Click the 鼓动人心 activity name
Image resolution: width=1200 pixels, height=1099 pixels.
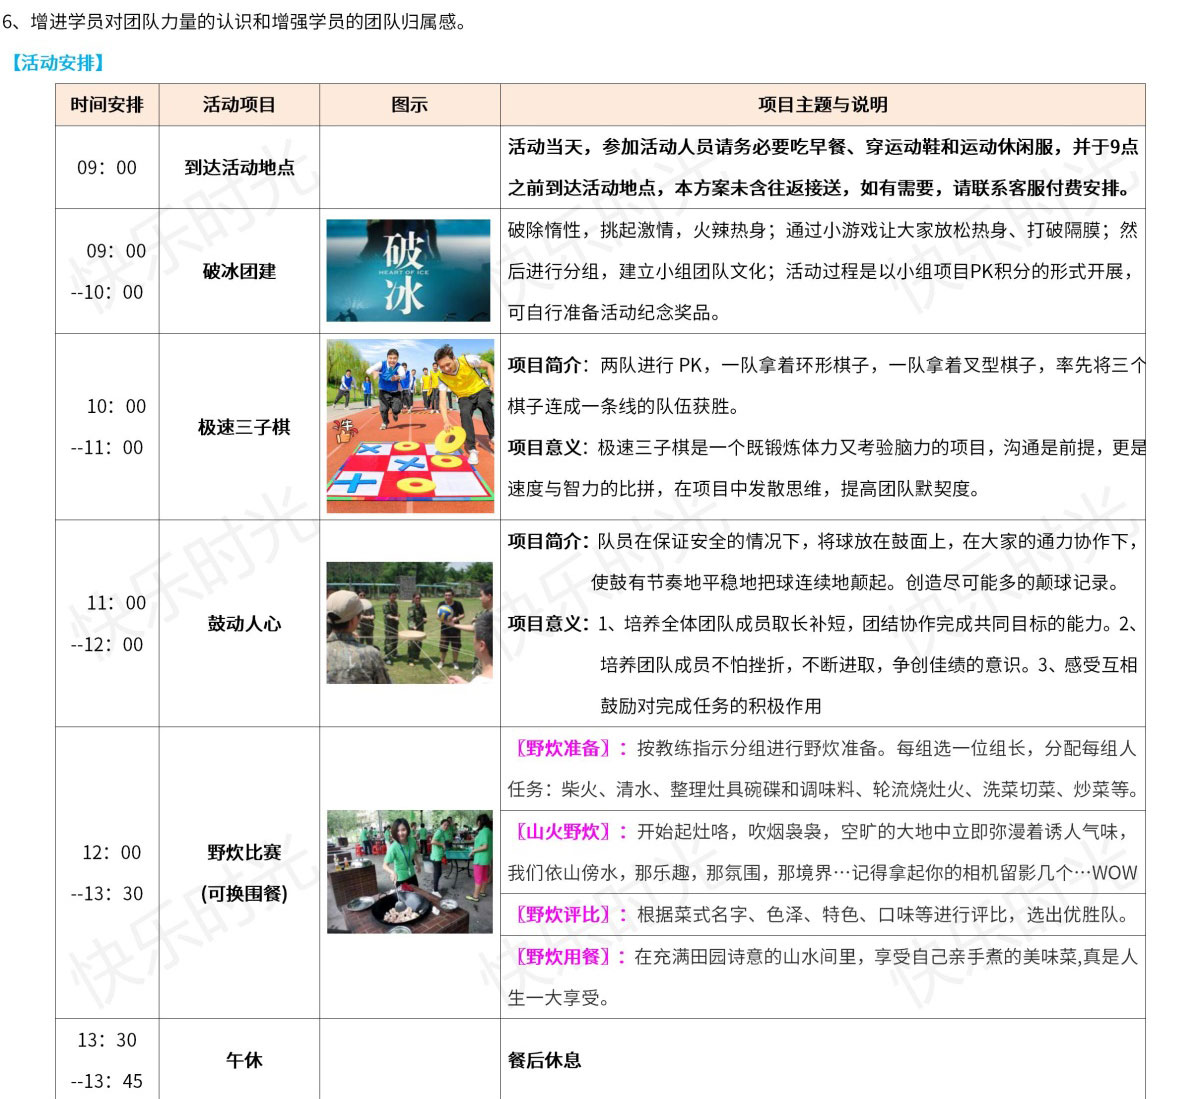(244, 623)
